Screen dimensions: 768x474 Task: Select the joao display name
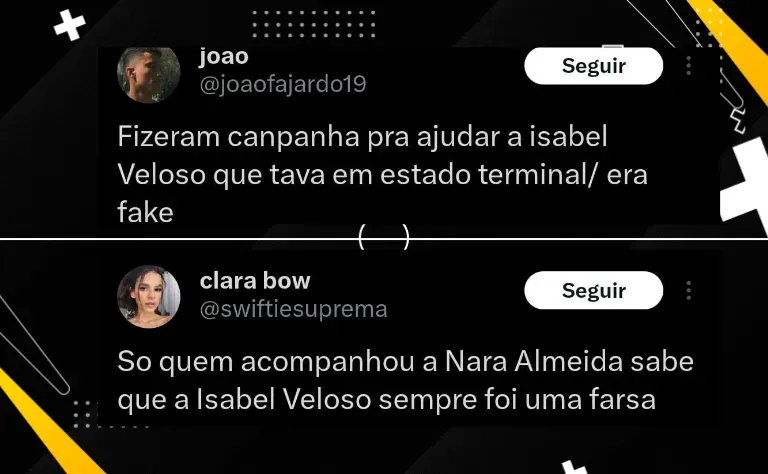(x=224, y=56)
